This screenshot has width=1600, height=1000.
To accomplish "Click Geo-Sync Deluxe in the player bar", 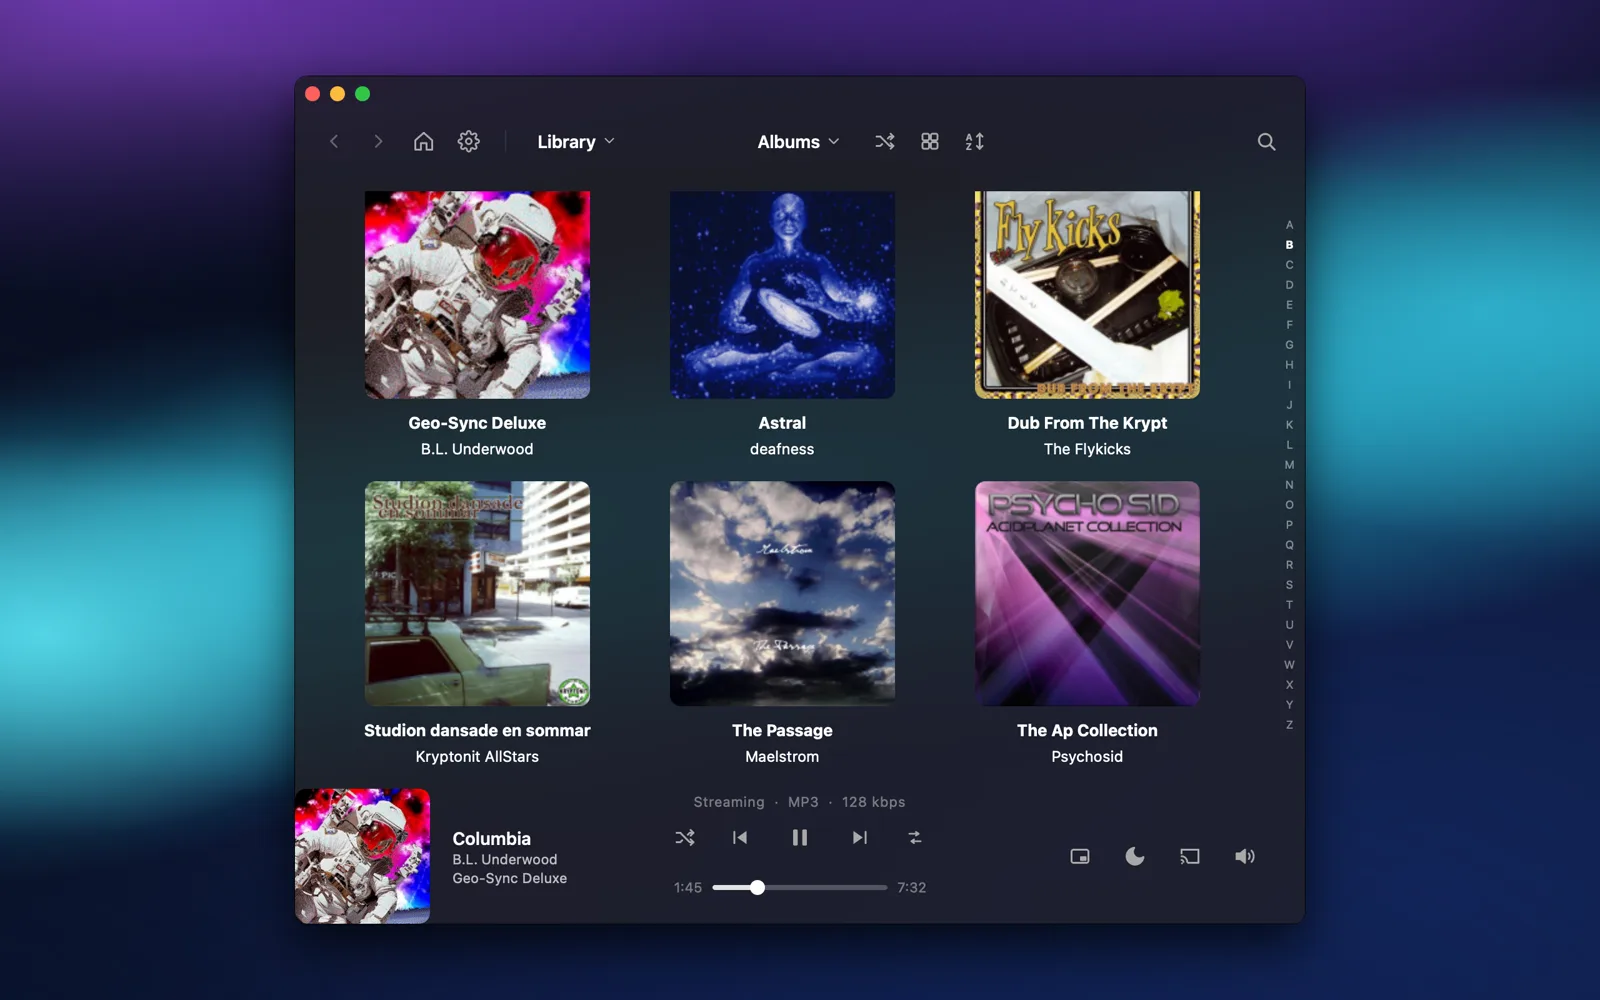I will click(x=510, y=879).
